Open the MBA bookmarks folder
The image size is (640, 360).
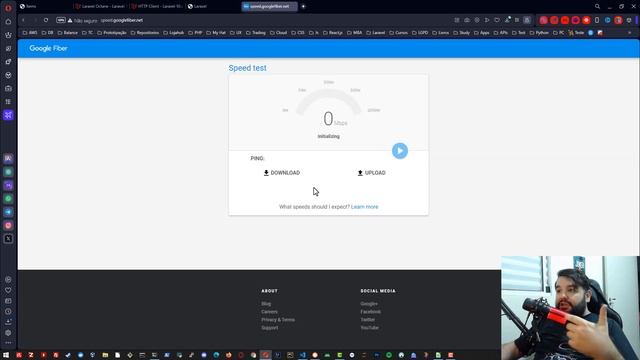354,33
